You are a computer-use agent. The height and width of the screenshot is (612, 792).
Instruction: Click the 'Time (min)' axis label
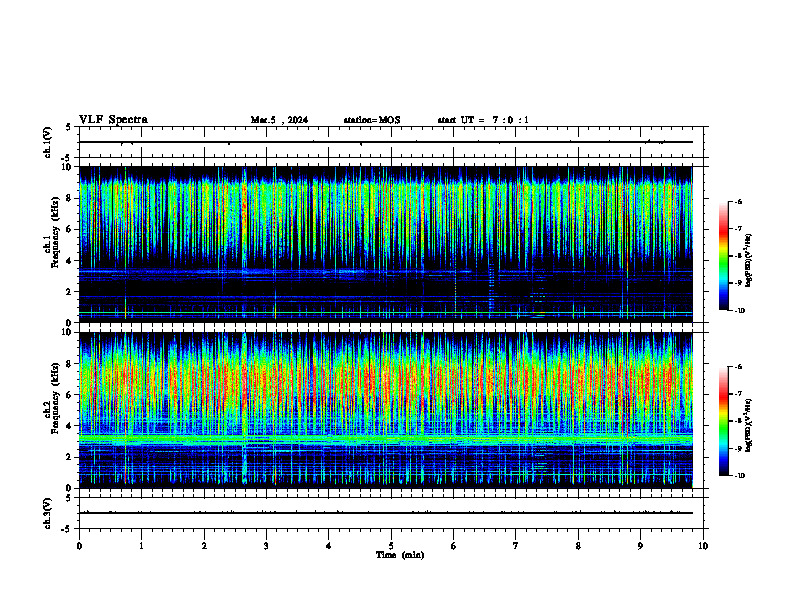point(400,555)
